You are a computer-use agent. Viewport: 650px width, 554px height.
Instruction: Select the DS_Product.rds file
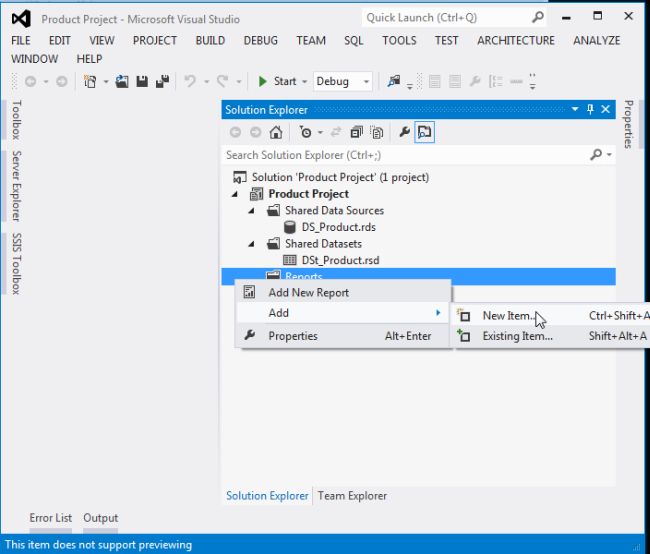[x=338, y=227]
